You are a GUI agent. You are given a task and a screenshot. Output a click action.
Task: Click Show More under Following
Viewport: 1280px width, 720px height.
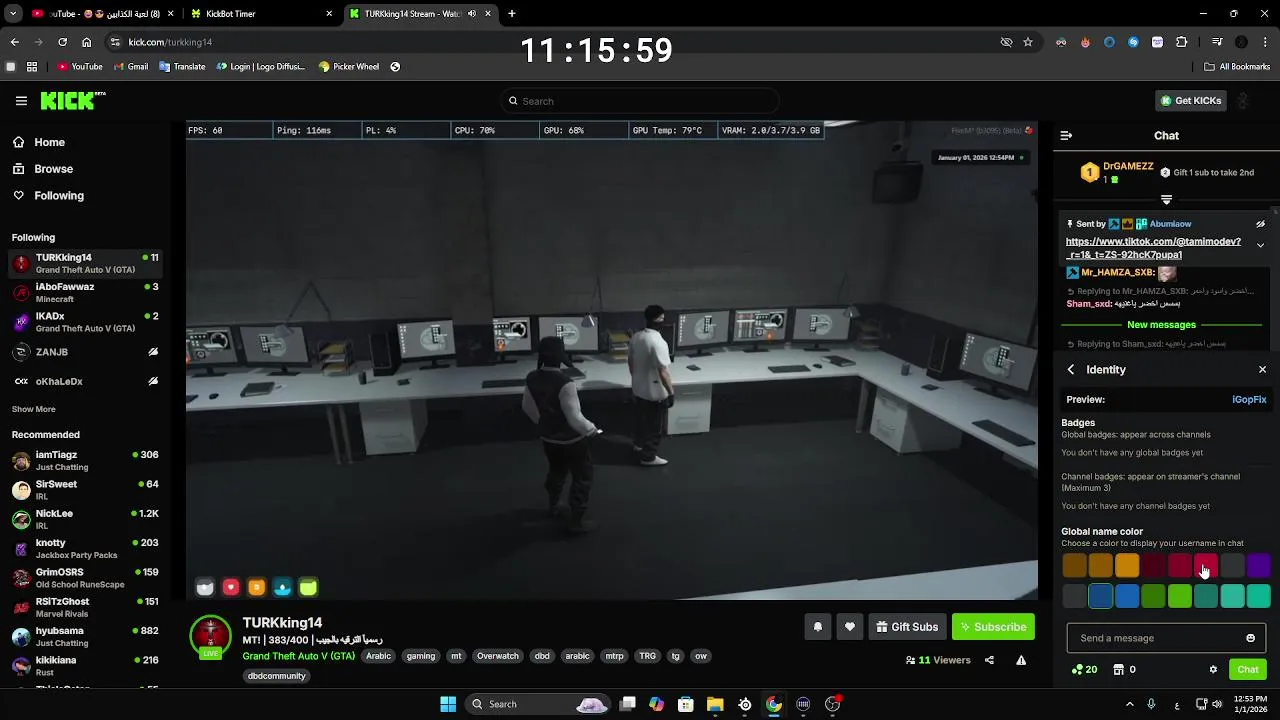[x=33, y=409]
